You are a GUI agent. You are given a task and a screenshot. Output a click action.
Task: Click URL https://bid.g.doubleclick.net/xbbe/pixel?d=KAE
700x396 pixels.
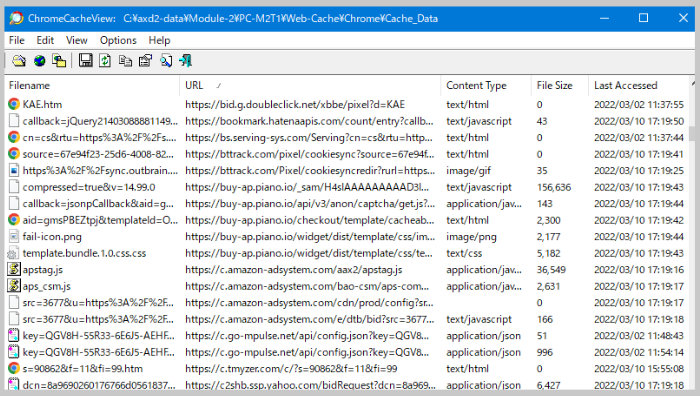[295, 104]
